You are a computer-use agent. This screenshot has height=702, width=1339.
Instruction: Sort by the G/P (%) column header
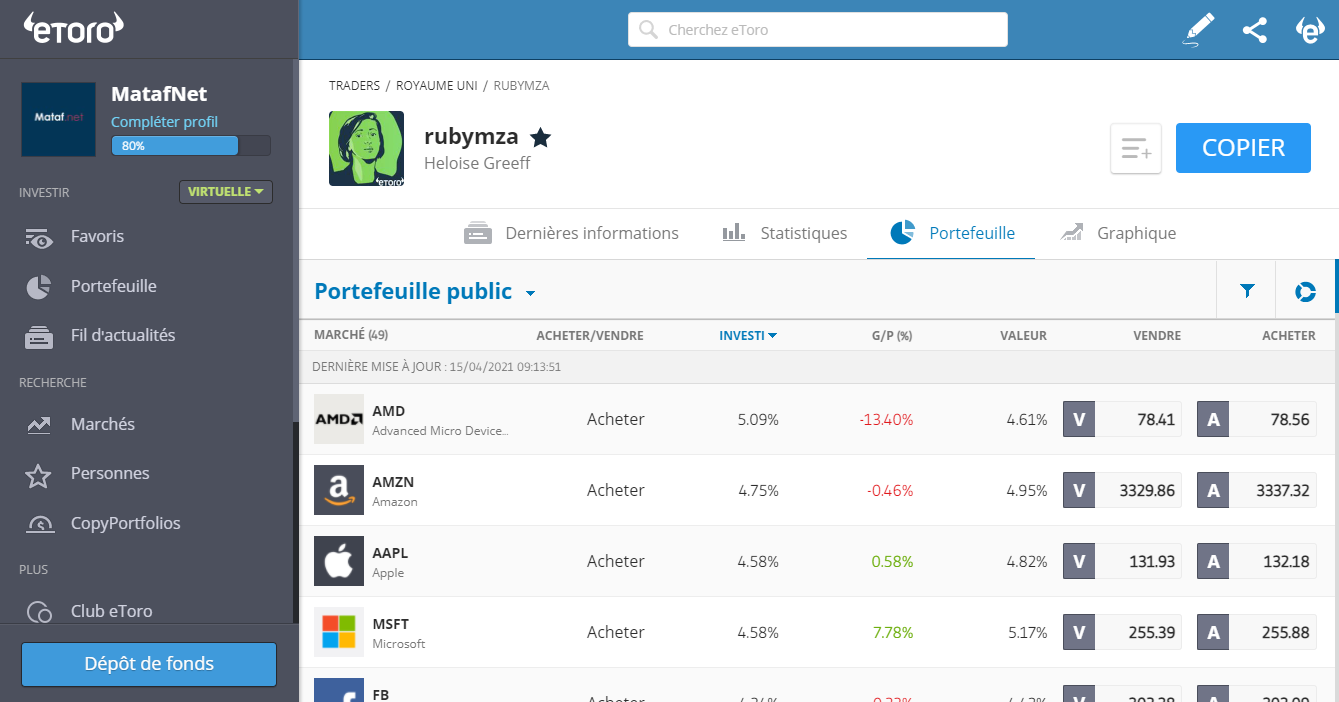pos(892,336)
